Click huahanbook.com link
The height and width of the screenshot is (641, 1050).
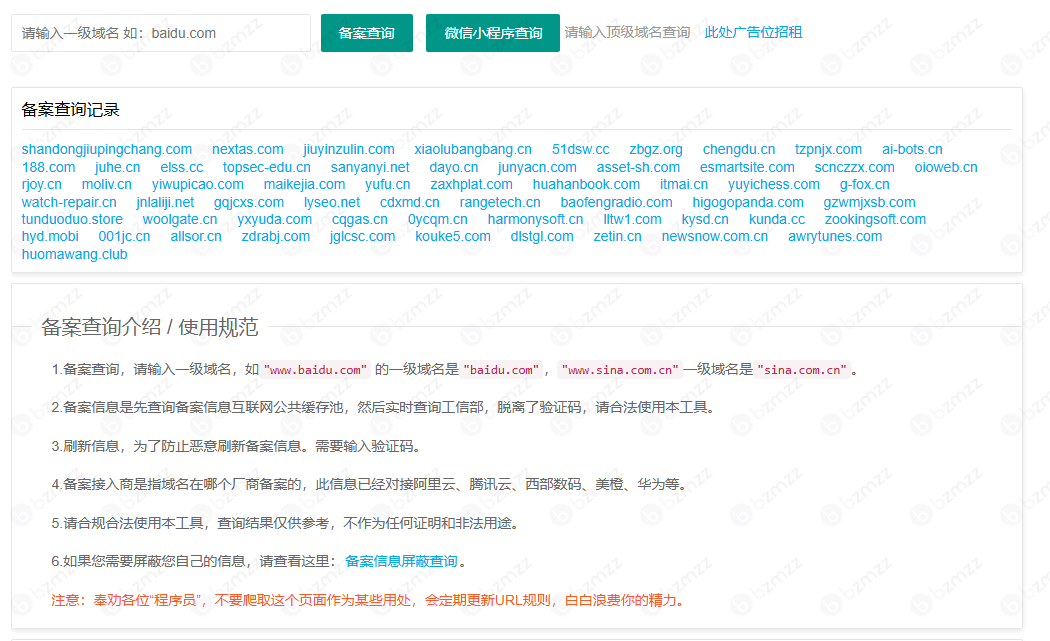587,184
